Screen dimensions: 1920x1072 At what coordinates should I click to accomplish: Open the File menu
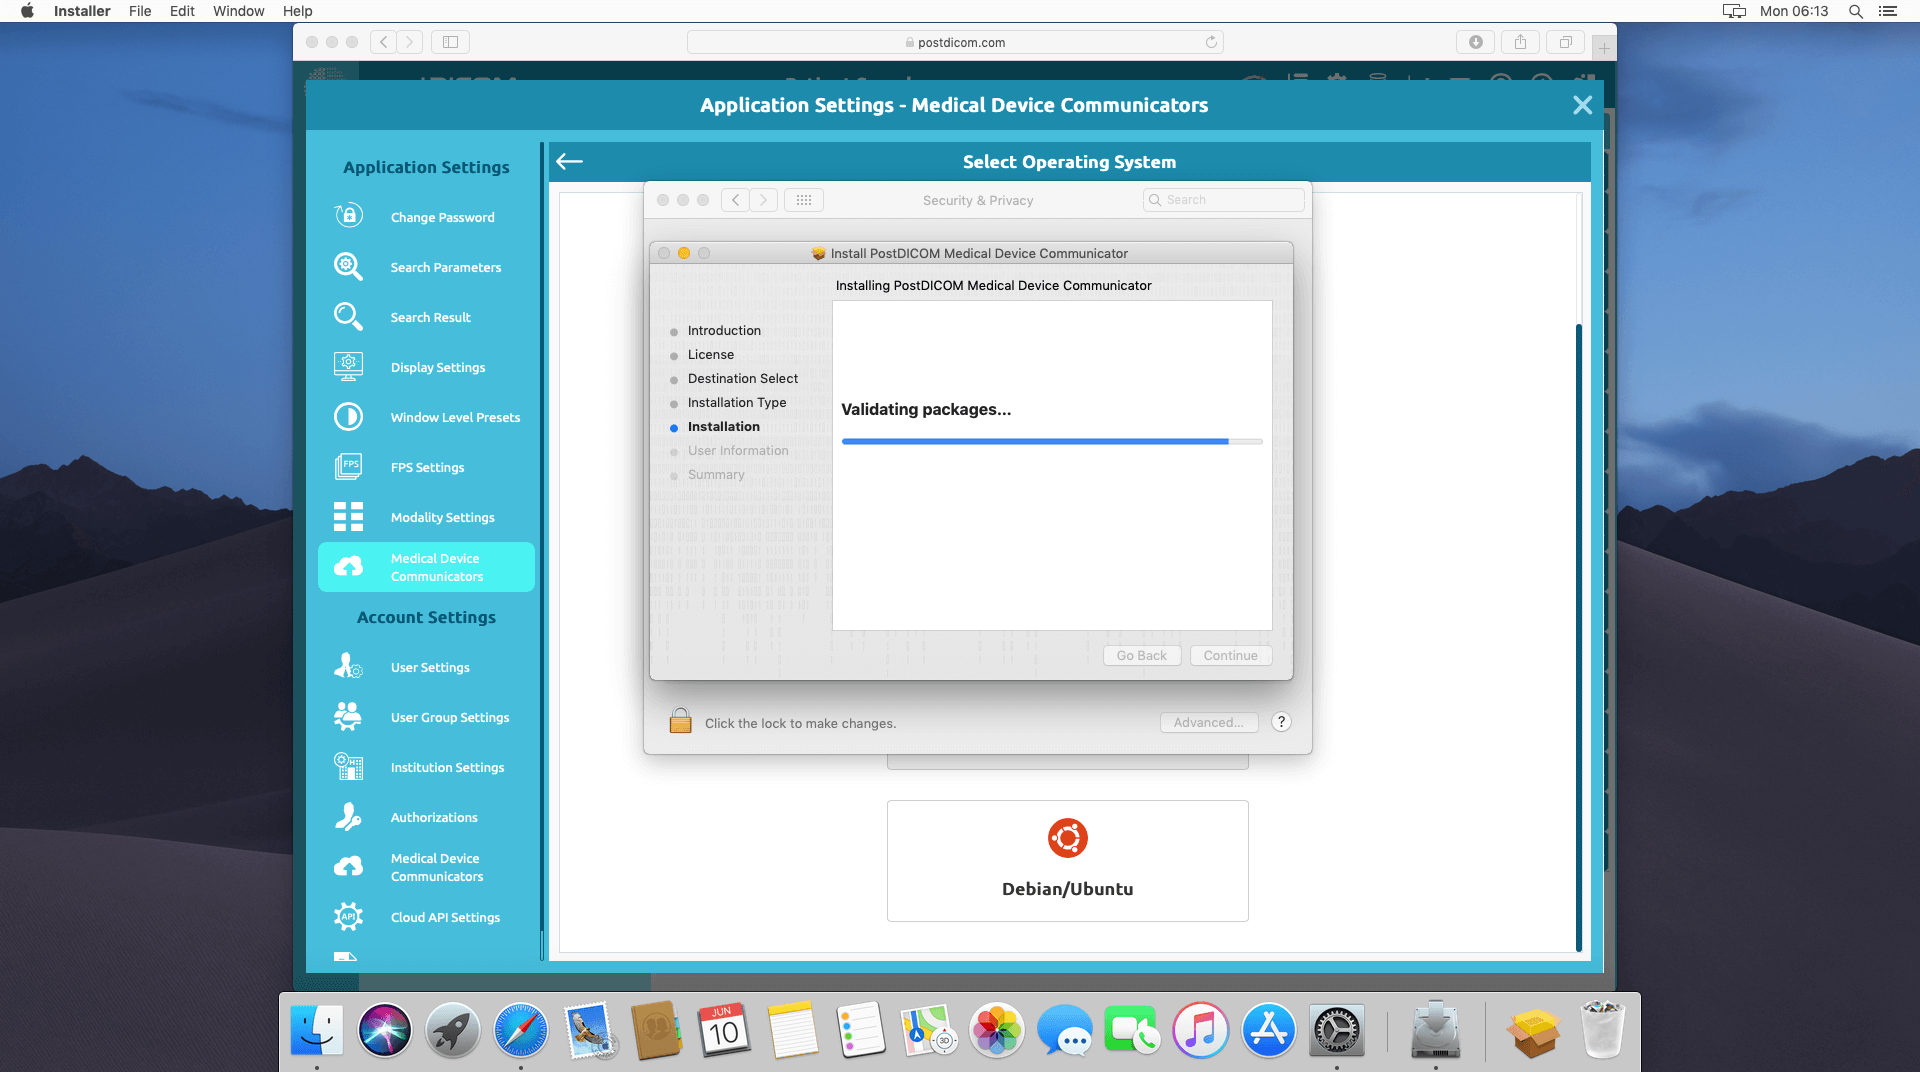pos(140,11)
